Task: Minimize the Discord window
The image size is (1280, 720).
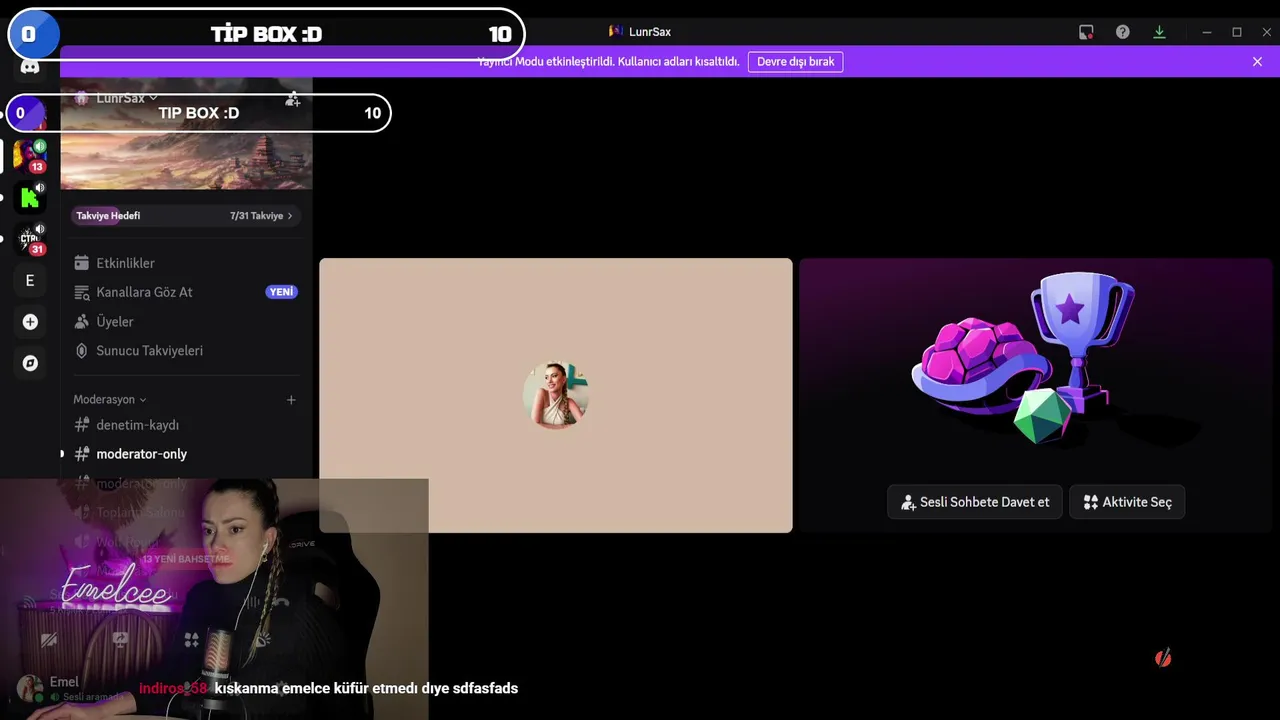Action: click(x=1207, y=32)
